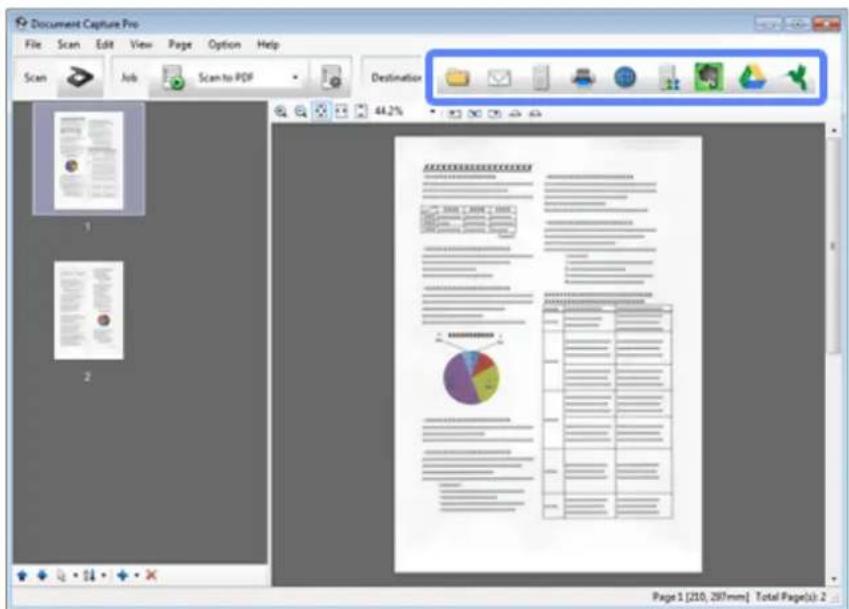Viewport: 849px width, 609px height.
Task: Select the envelope Send by E-mail destination
Action: coord(499,78)
